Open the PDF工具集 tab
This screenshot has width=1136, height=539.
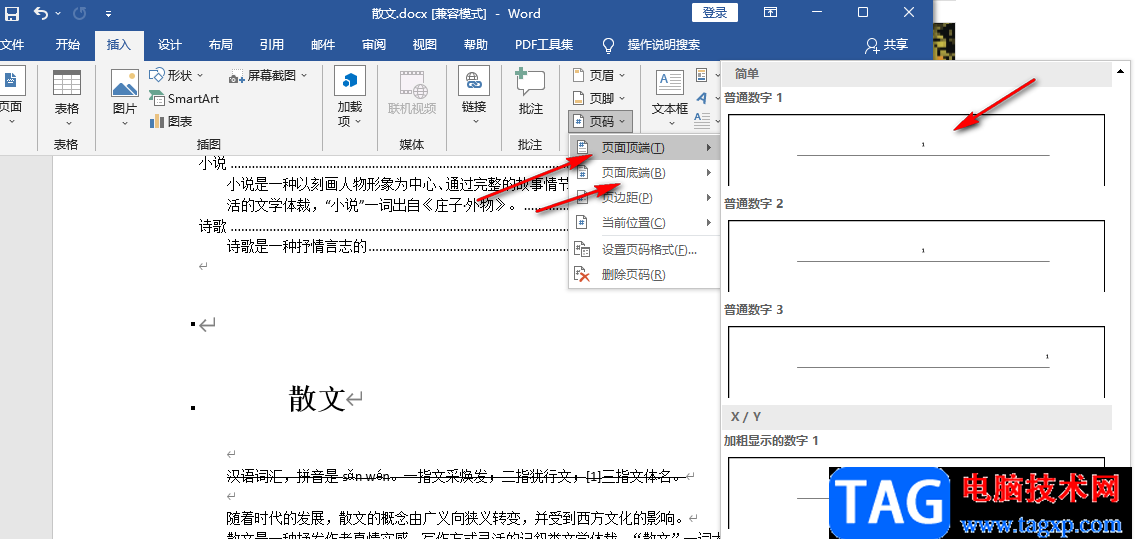point(544,45)
